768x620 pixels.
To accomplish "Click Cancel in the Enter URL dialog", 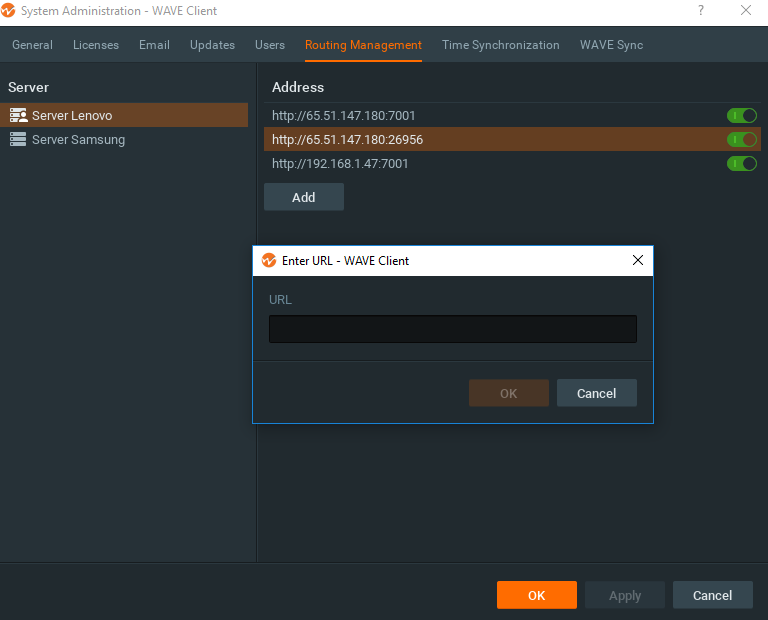I will tap(597, 393).
